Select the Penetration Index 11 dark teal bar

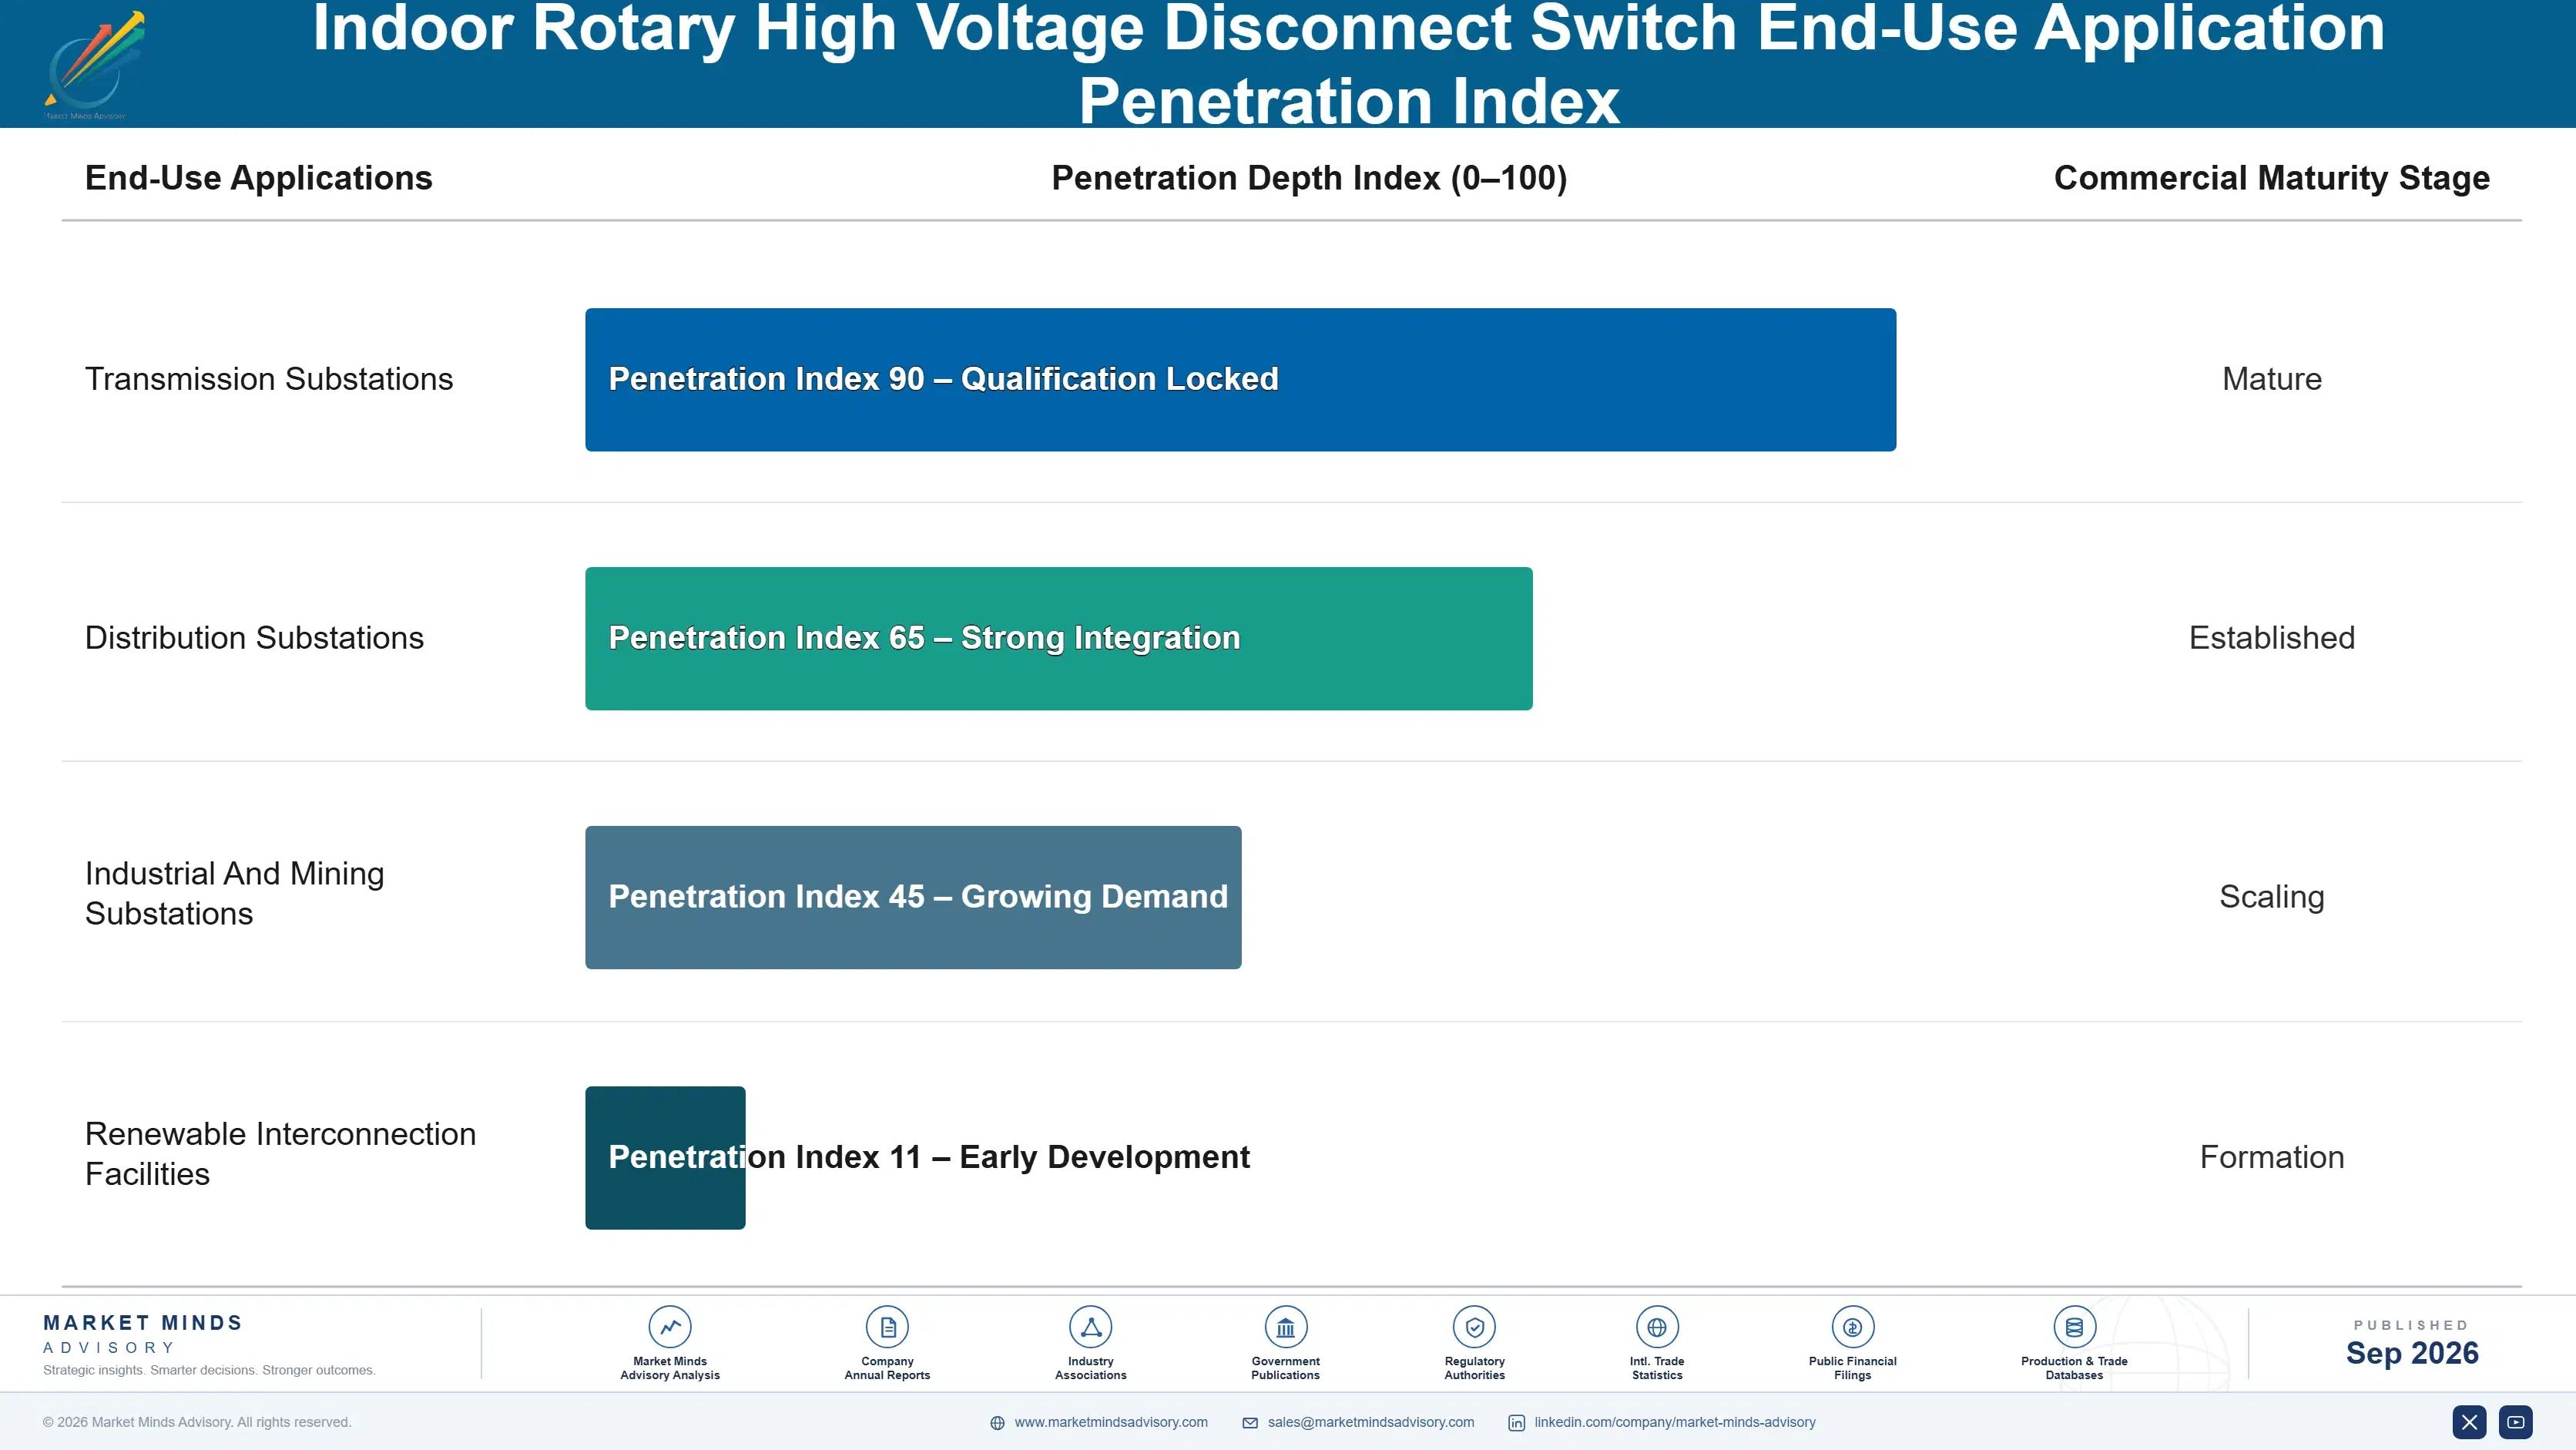[665, 1158]
